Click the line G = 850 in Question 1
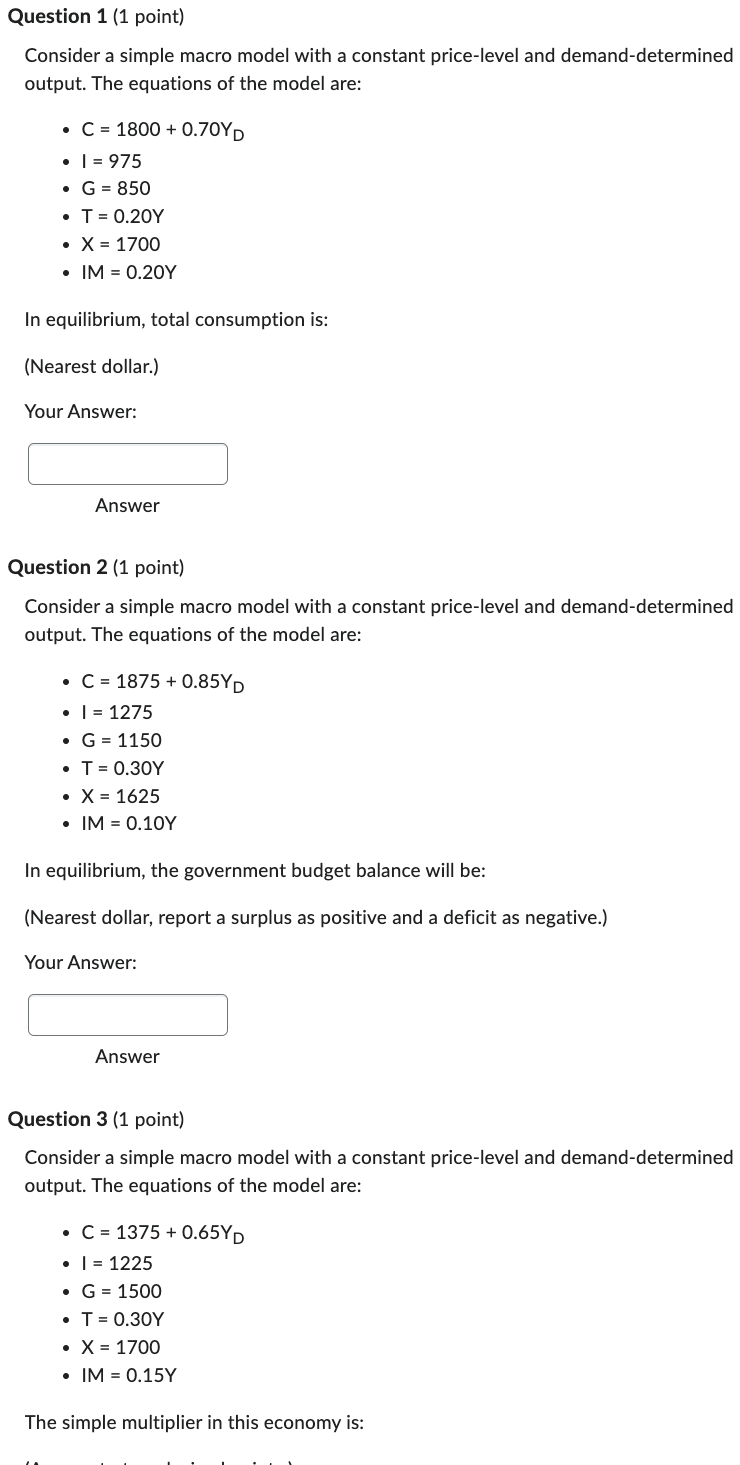Screen dimensions: 740x1465 point(114,188)
